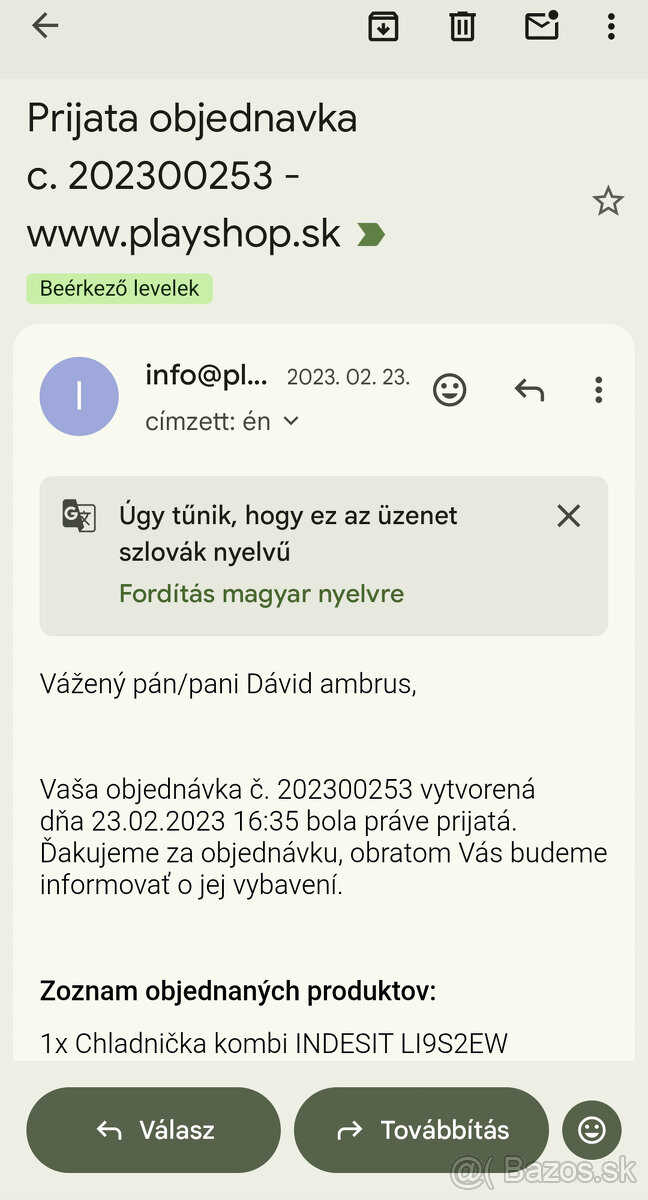The height and width of the screenshot is (1200, 648).
Task: Open the emoji button at bottom right
Action: click(x=591, y=1130)
